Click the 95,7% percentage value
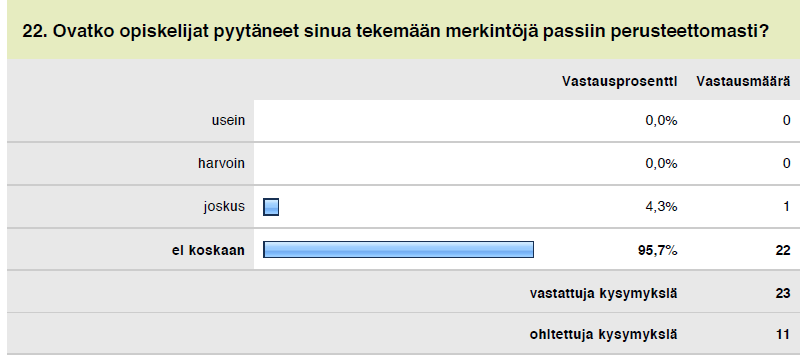Viewport: 803px width, 364px height. click(658, 250)
